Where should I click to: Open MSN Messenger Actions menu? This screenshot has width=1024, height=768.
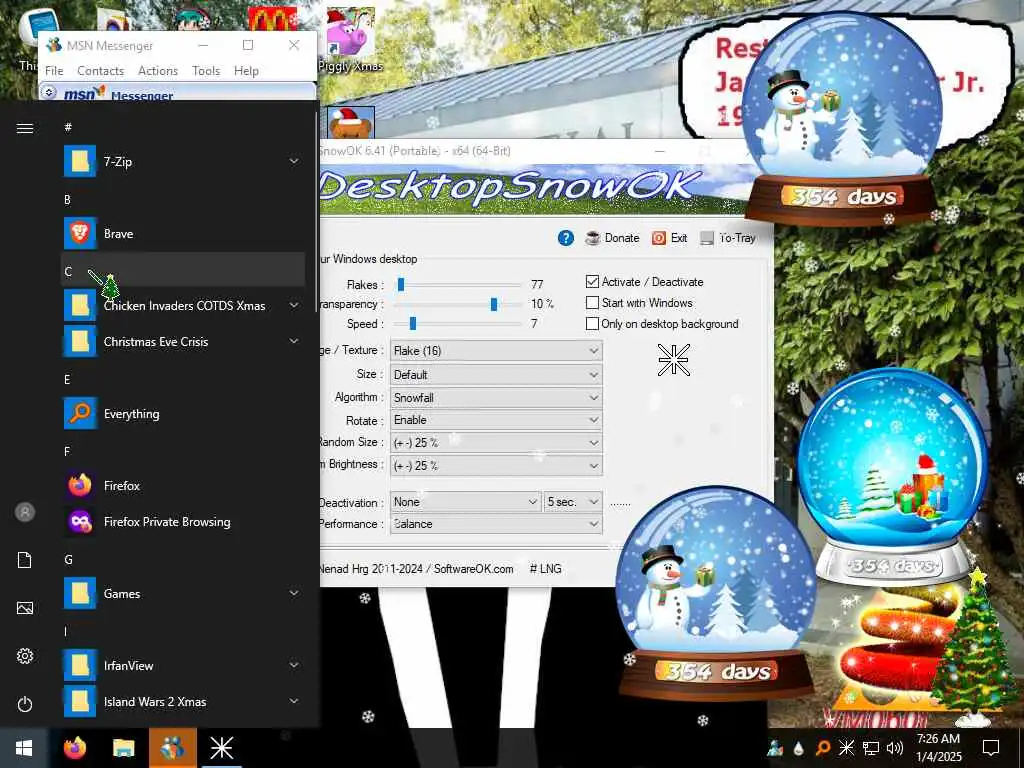tap(158, 71)
